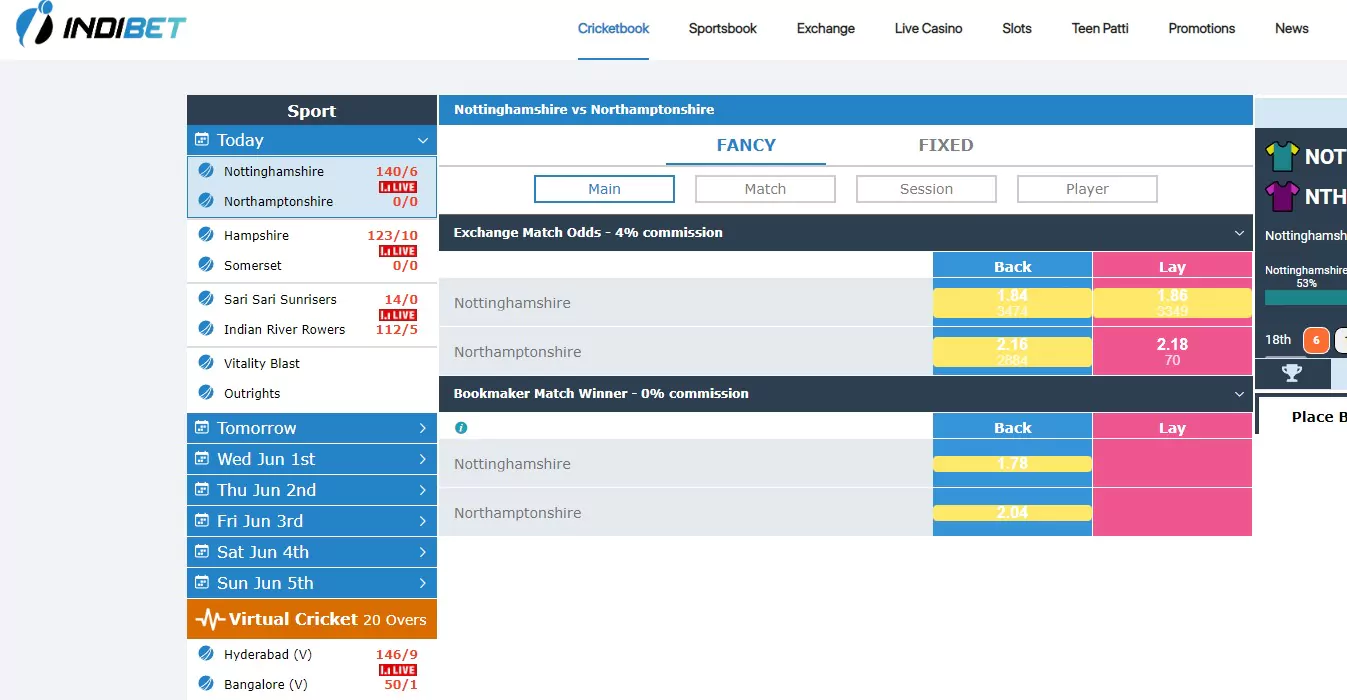Click the calendar icon on the Today row
This screenshot has width=1347, height=700.
[x=202, y=140]
